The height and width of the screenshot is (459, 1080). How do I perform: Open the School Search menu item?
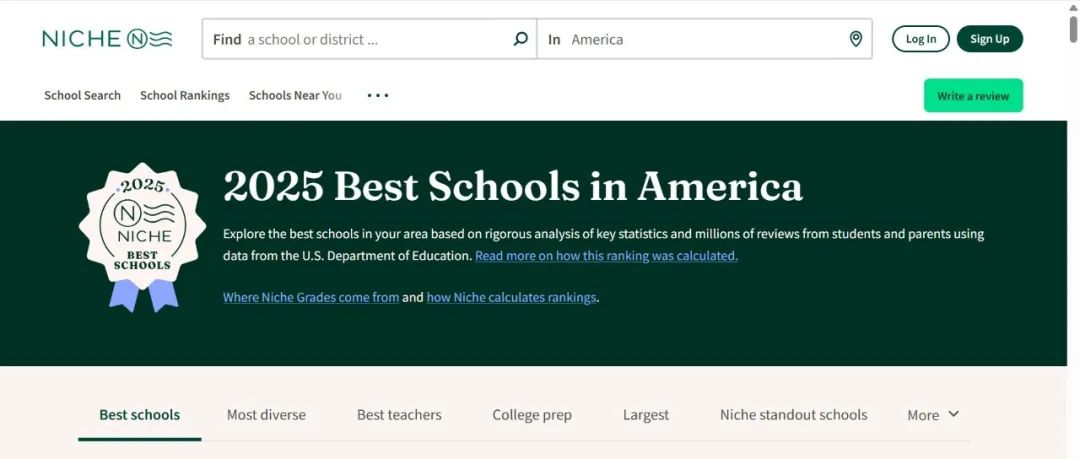82,95
